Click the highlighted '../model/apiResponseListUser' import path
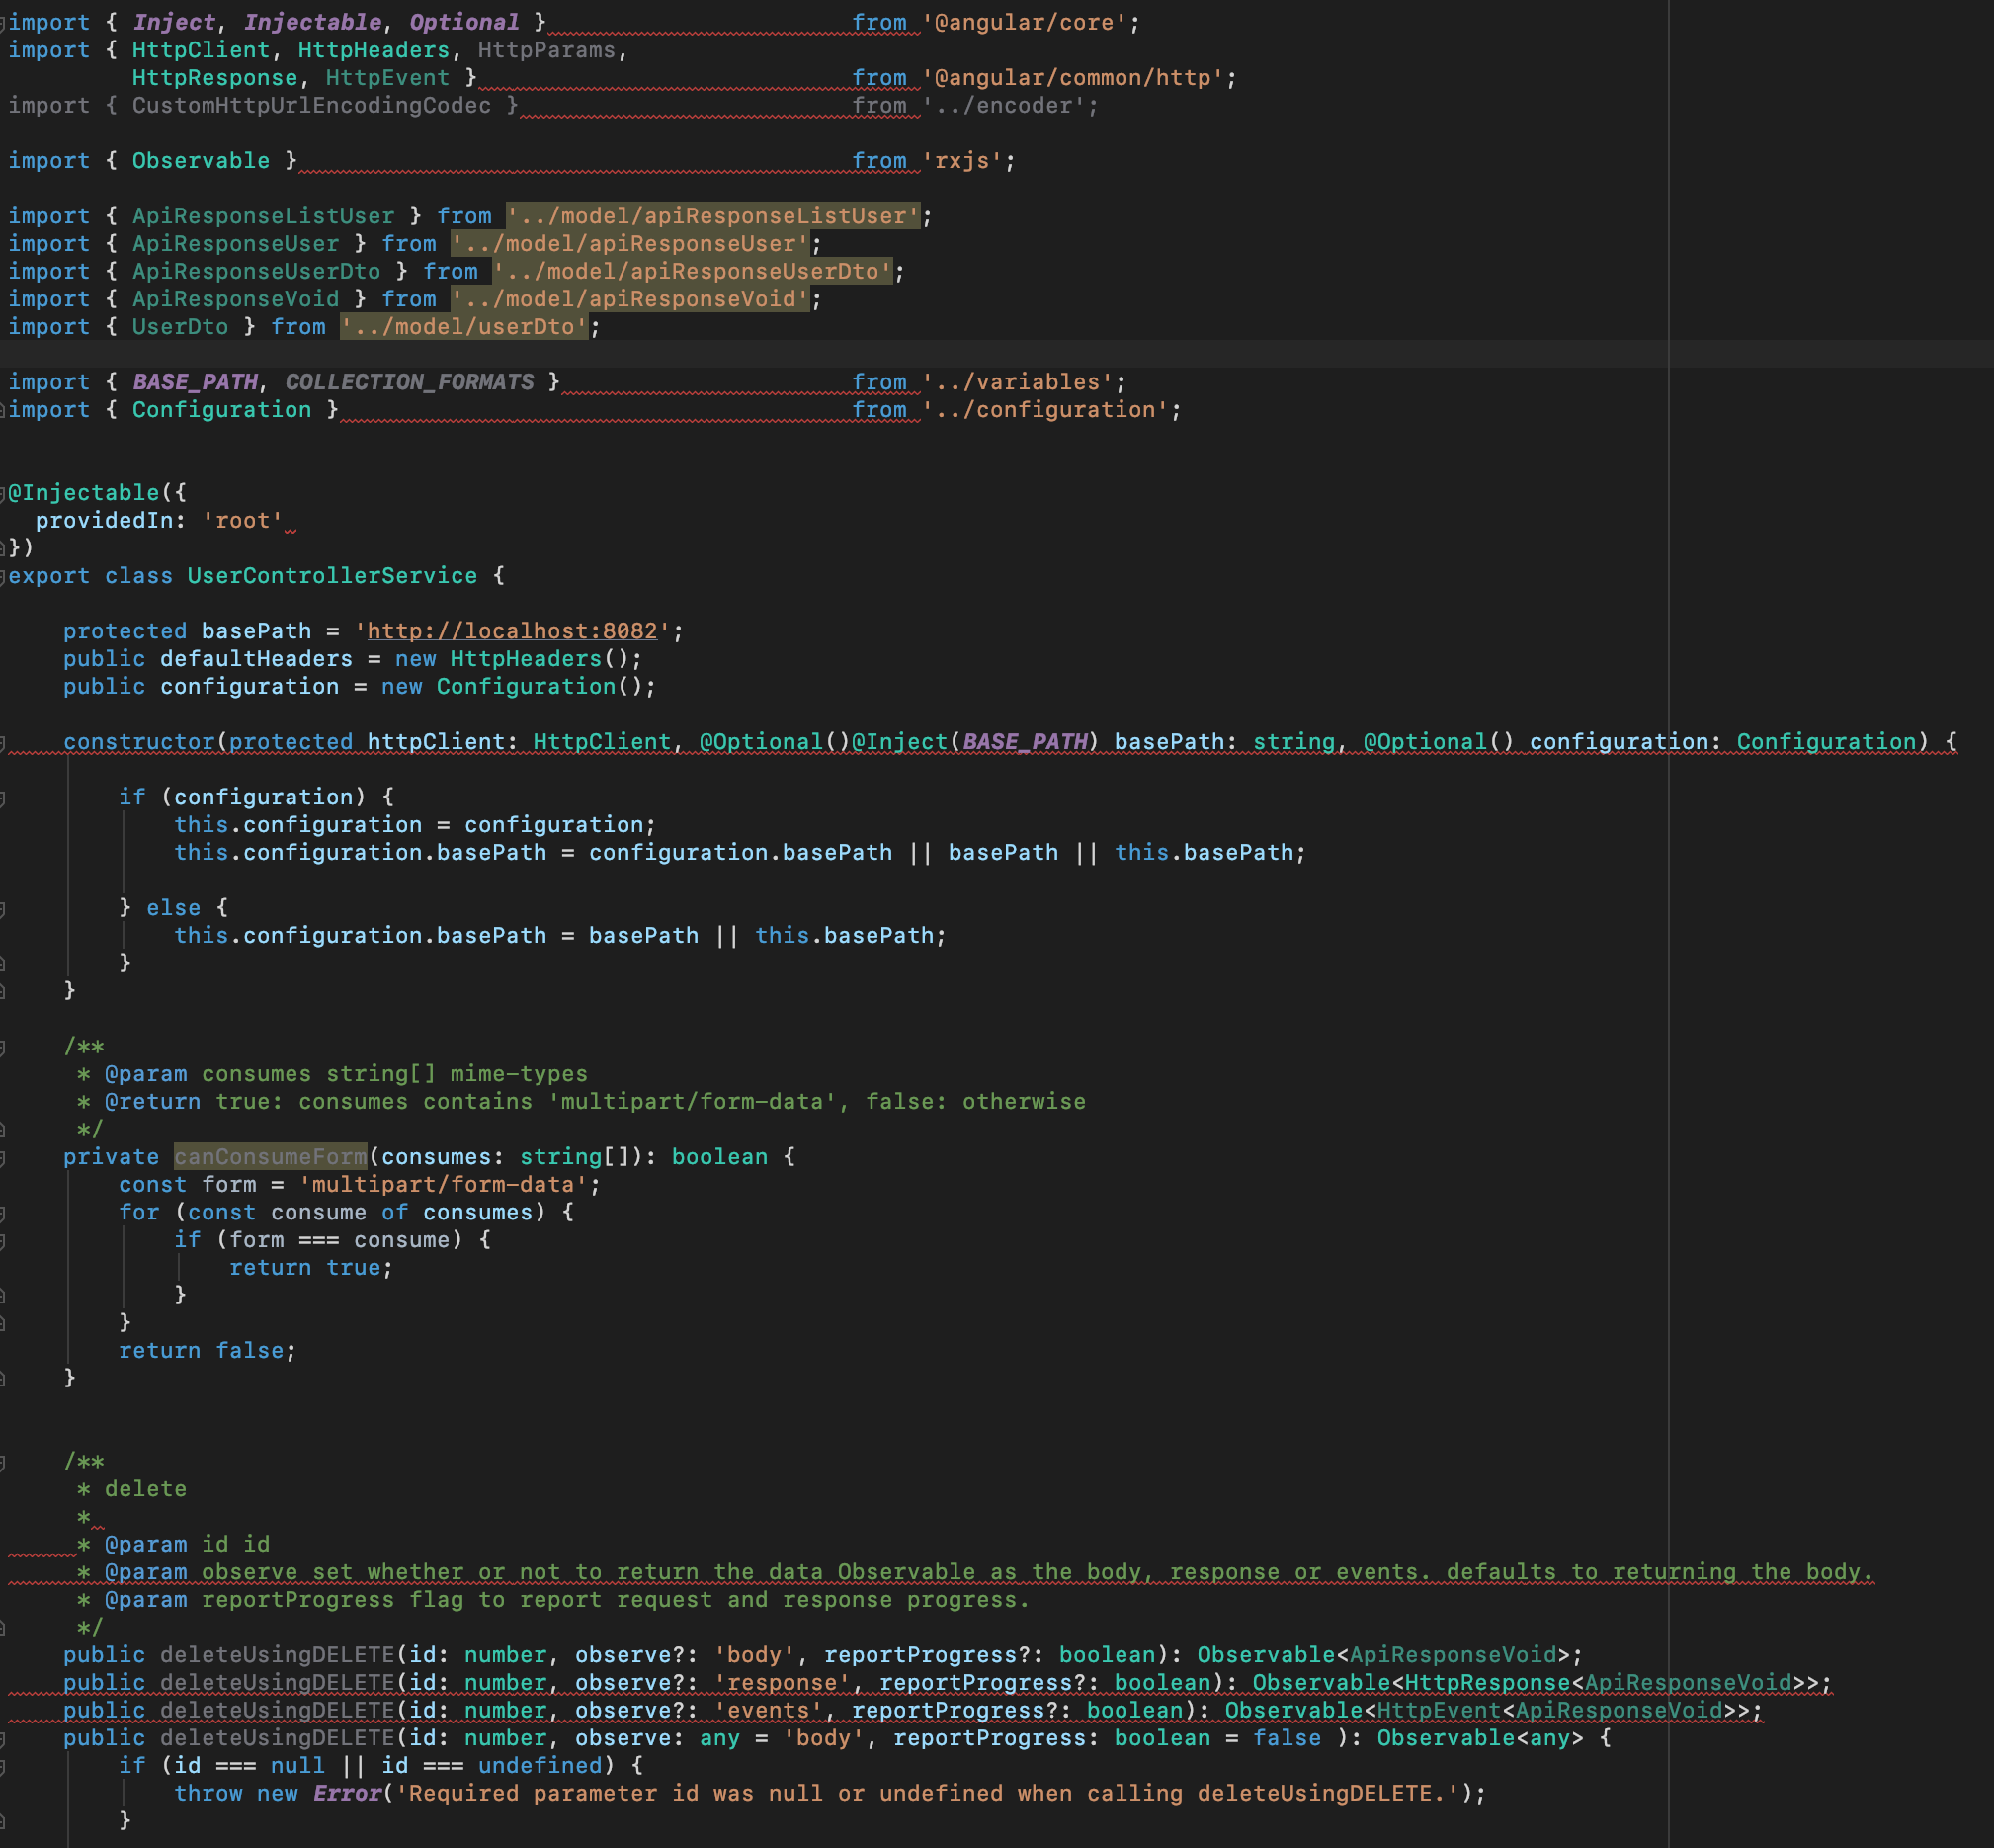1994x1848 pixels. (712, 216)
